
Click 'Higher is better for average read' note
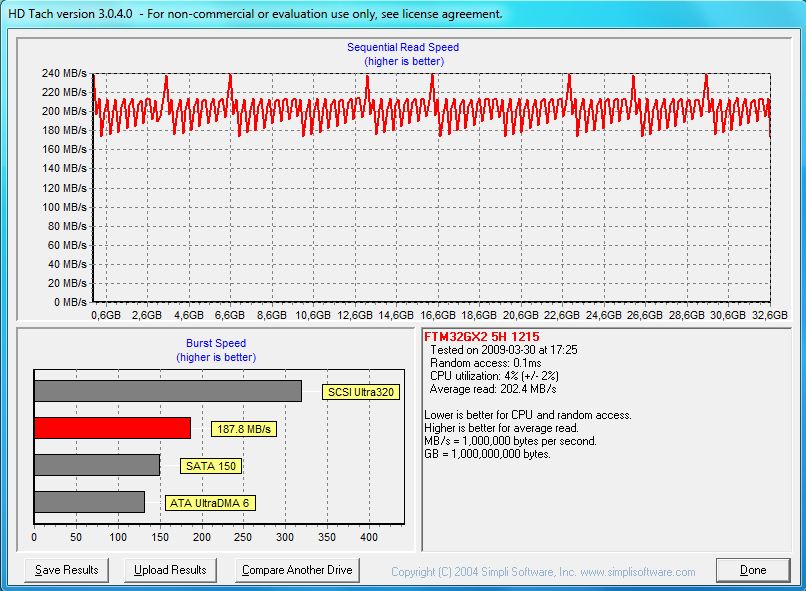click(x=502, y=428)
